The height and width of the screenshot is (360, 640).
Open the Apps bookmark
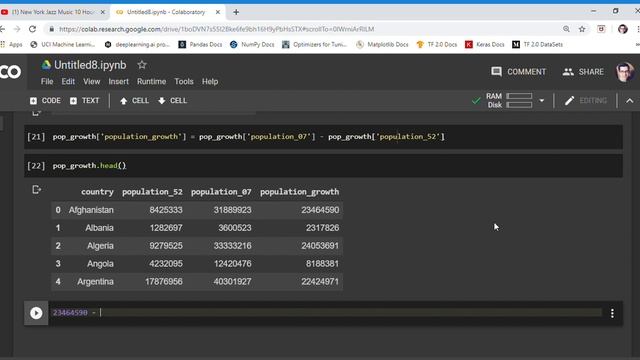[x=11, y=44]
